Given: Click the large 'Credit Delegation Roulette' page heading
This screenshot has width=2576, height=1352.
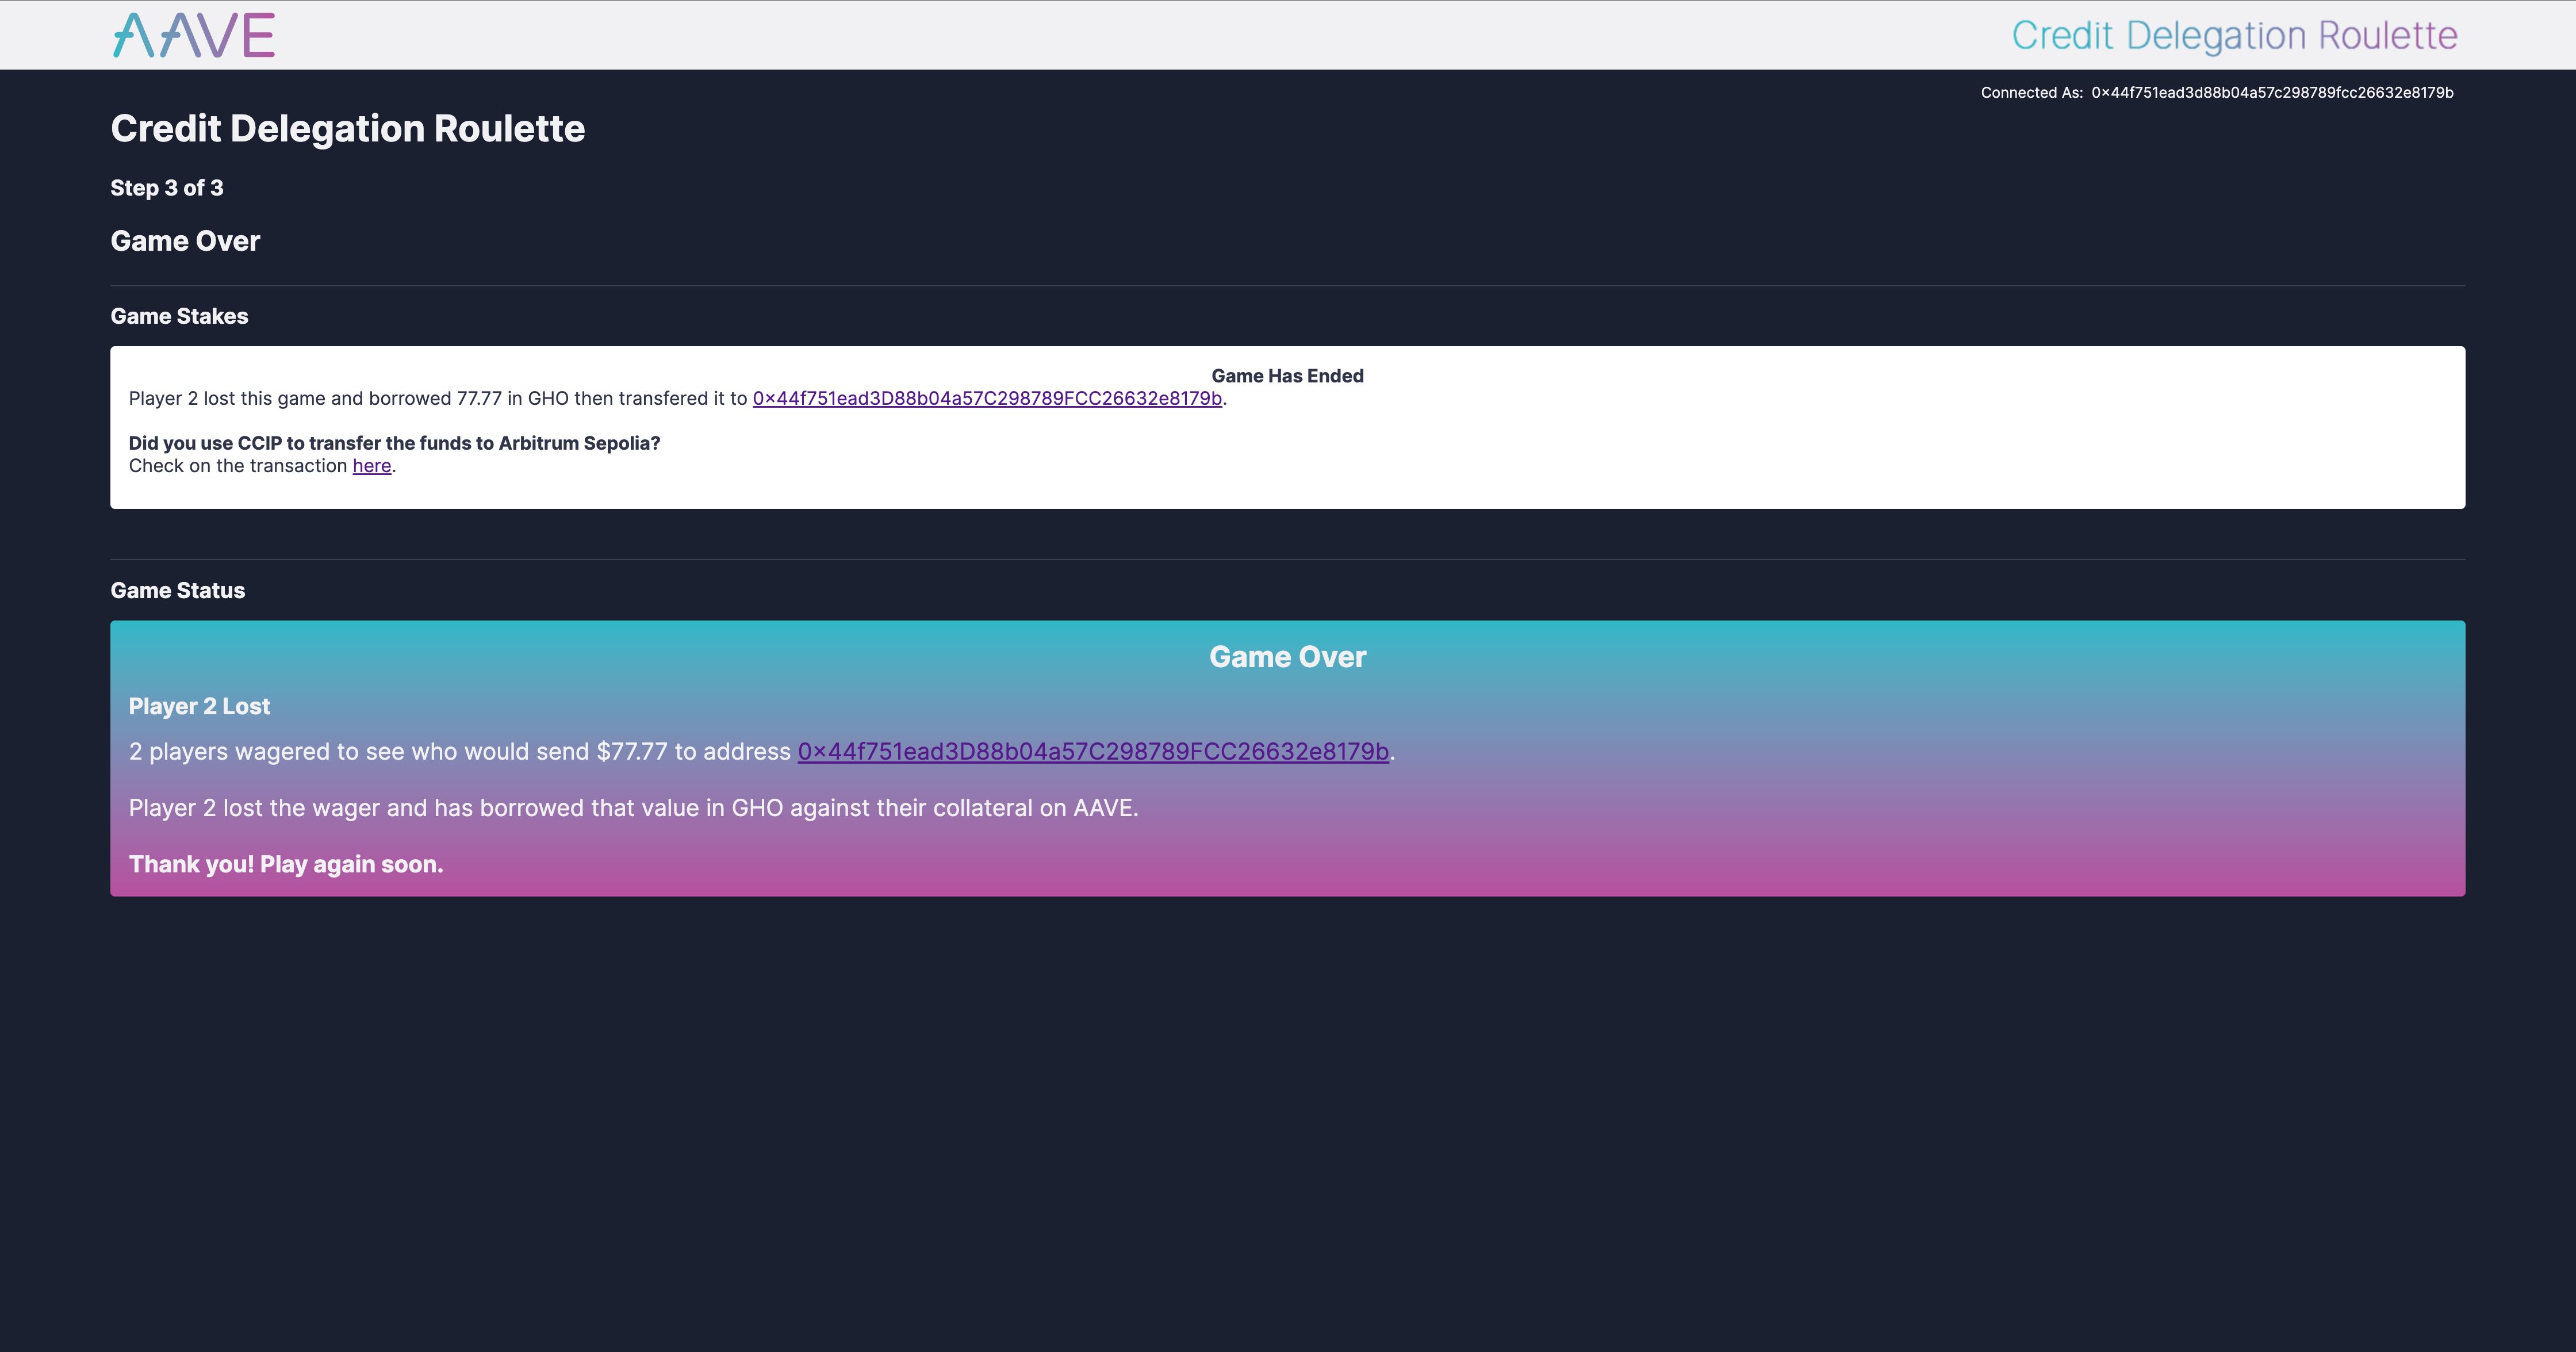Looking at the screenshot, I should tap(348, 129).
